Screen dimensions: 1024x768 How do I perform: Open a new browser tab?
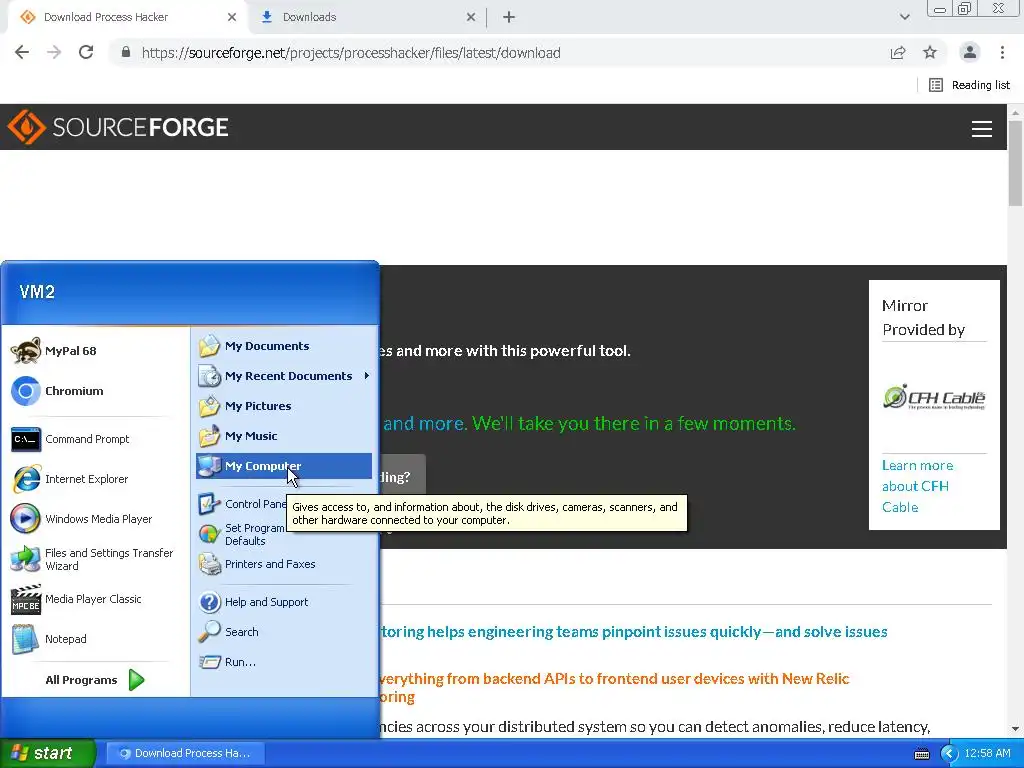[x=509, y=17]
